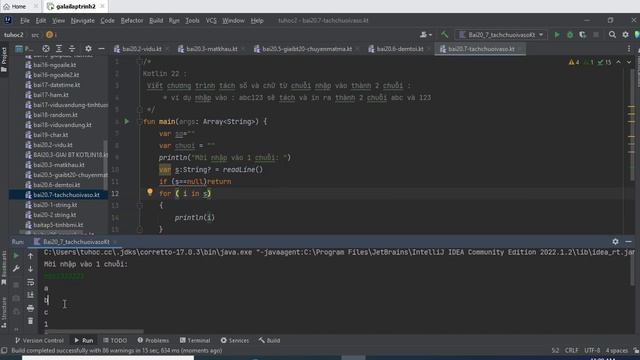Image resolution: width=640 pixels, height=360 pixels.
Task: Open Run panel settings gear
Action: 615,242
